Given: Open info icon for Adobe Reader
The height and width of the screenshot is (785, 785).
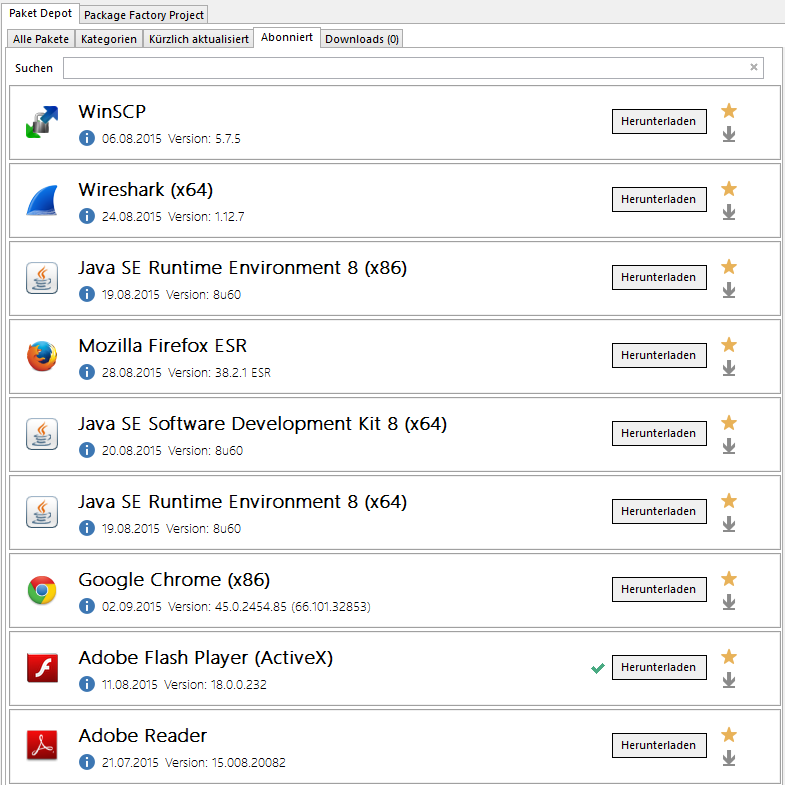Looking at the screenshot, I should [87, 762].
